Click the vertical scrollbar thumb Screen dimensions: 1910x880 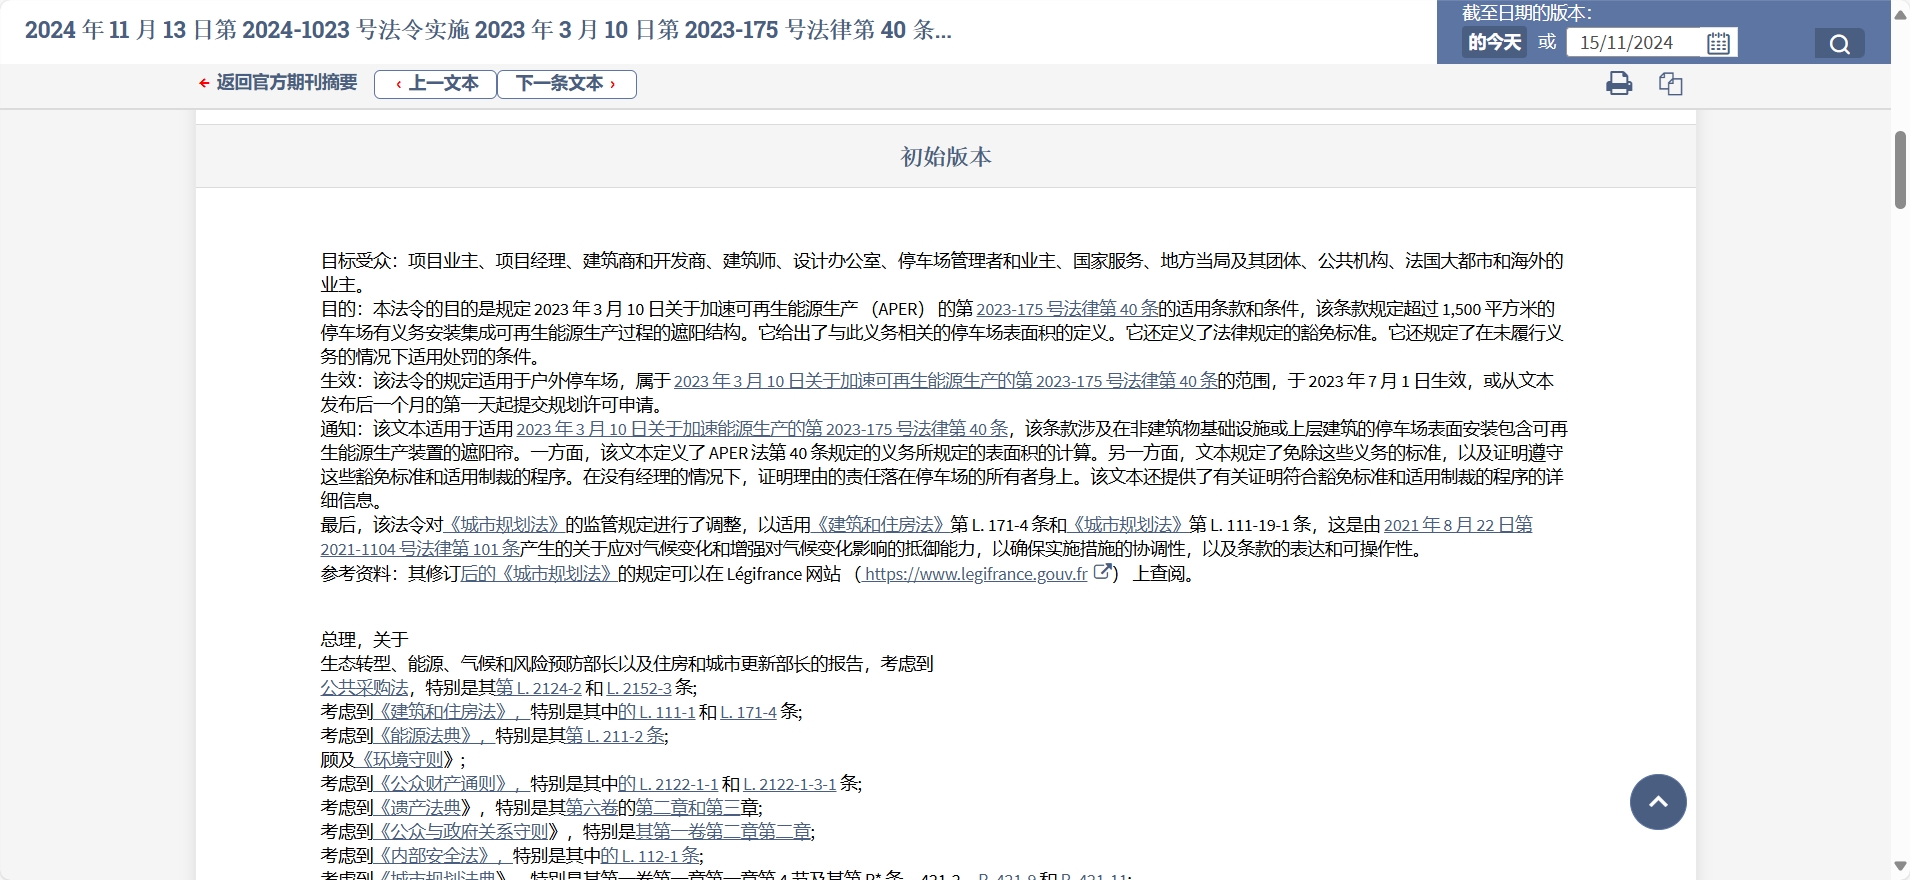pos(1900,169)
